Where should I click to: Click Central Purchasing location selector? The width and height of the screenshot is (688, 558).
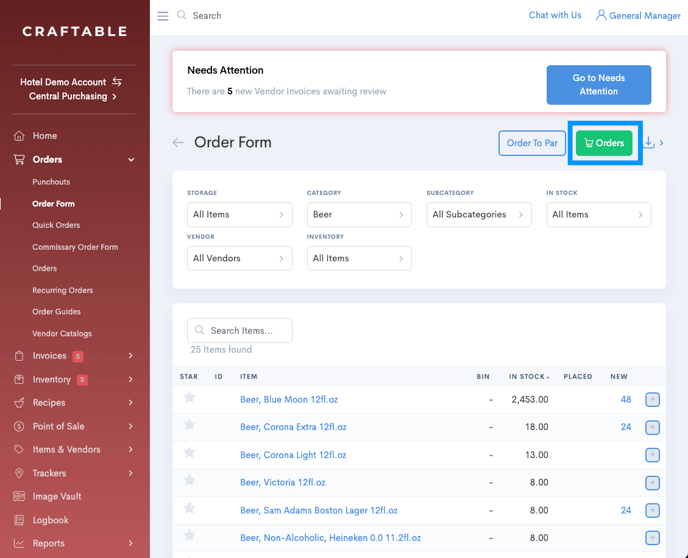tap(72, 97)
